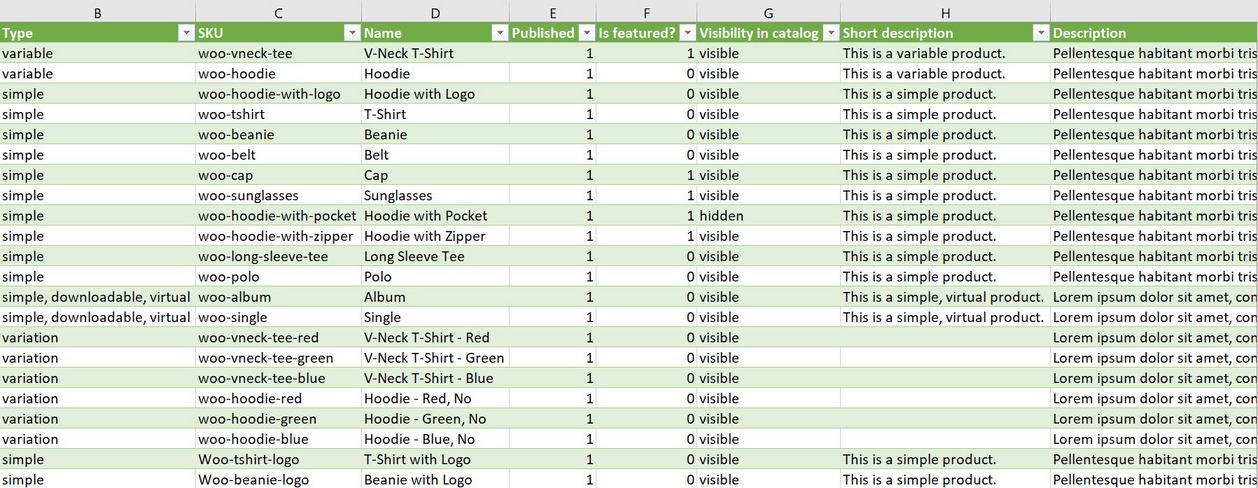Select column E header
This screenshot has width=1258, height=488.
pyautogui.click(x=552, y=12)
